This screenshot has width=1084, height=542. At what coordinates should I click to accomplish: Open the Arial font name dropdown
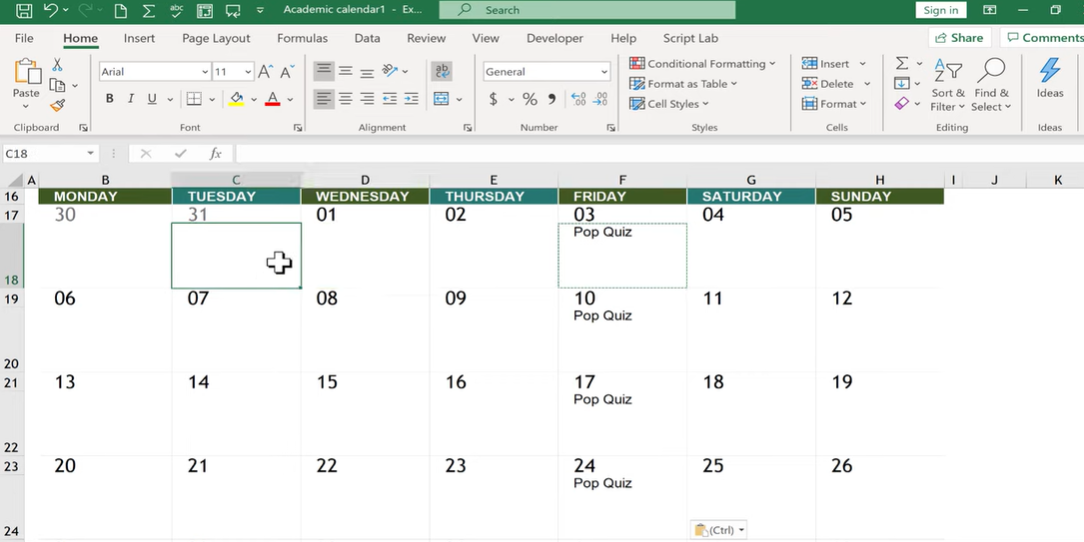[205, 72]
